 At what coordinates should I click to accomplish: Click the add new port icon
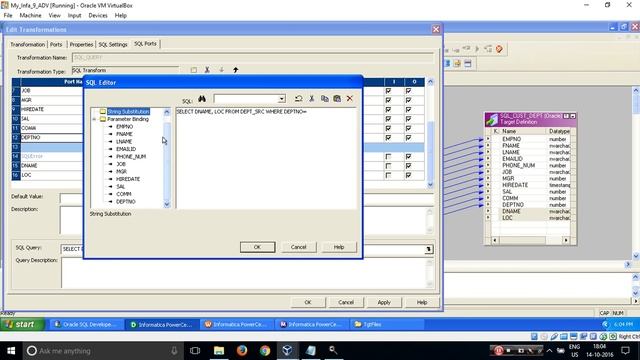[193, 70]
